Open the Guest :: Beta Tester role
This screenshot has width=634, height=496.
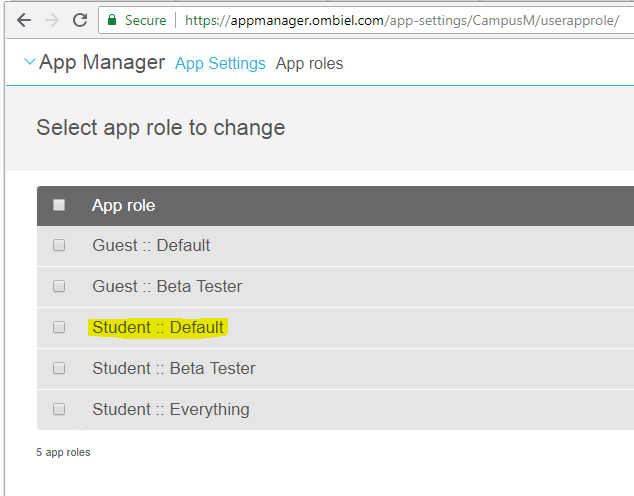[167, 286]
